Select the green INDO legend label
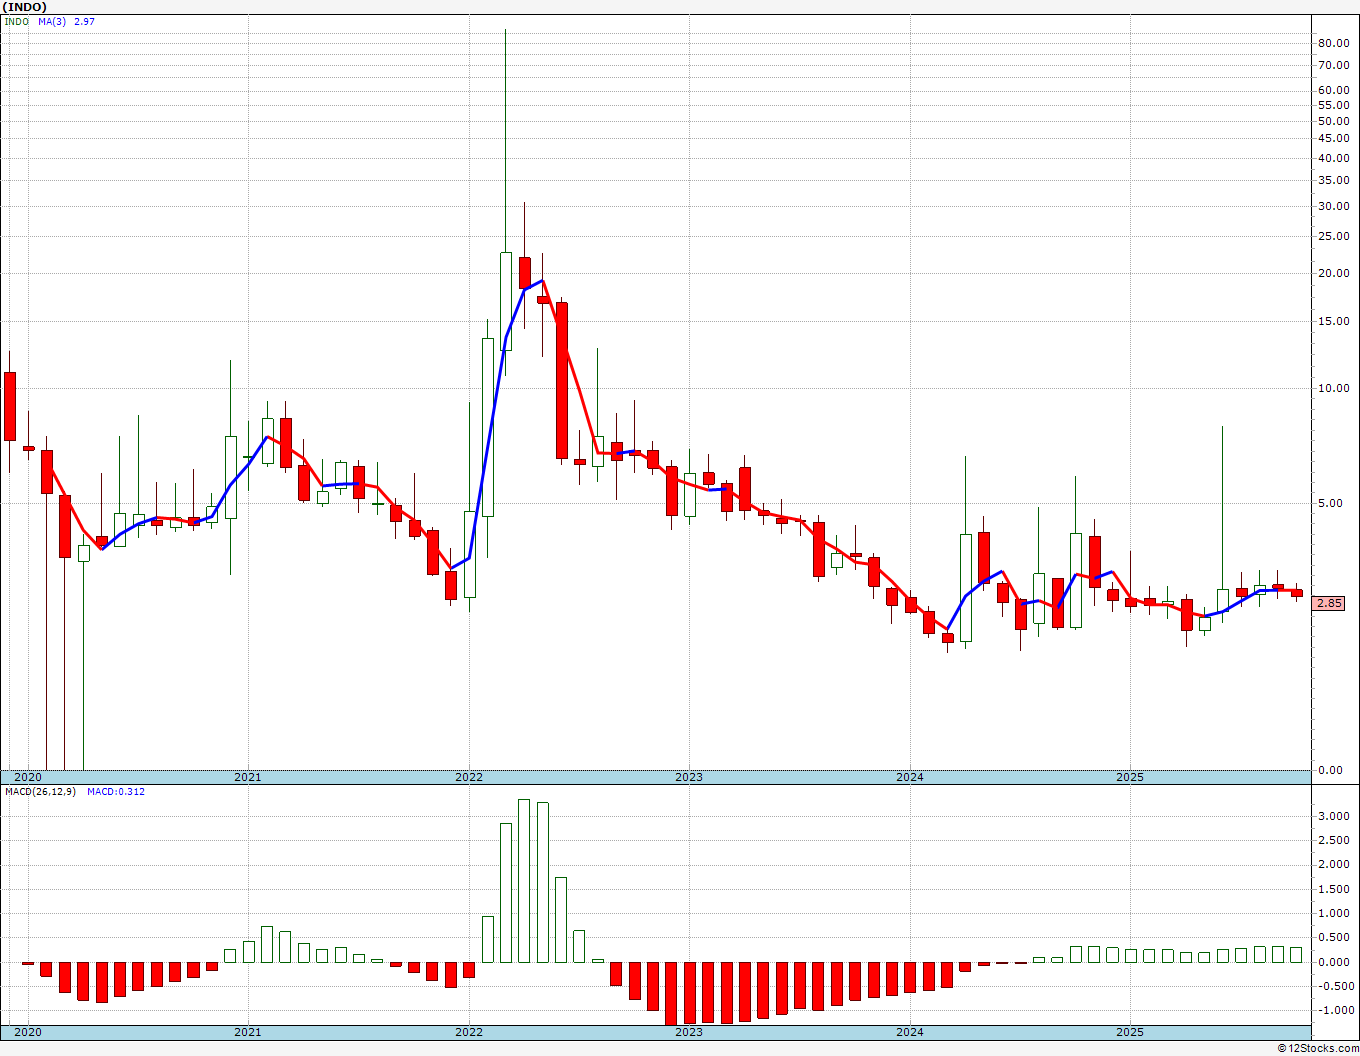The height and width of the screenshot is (1056, 1360). (17, 21)
